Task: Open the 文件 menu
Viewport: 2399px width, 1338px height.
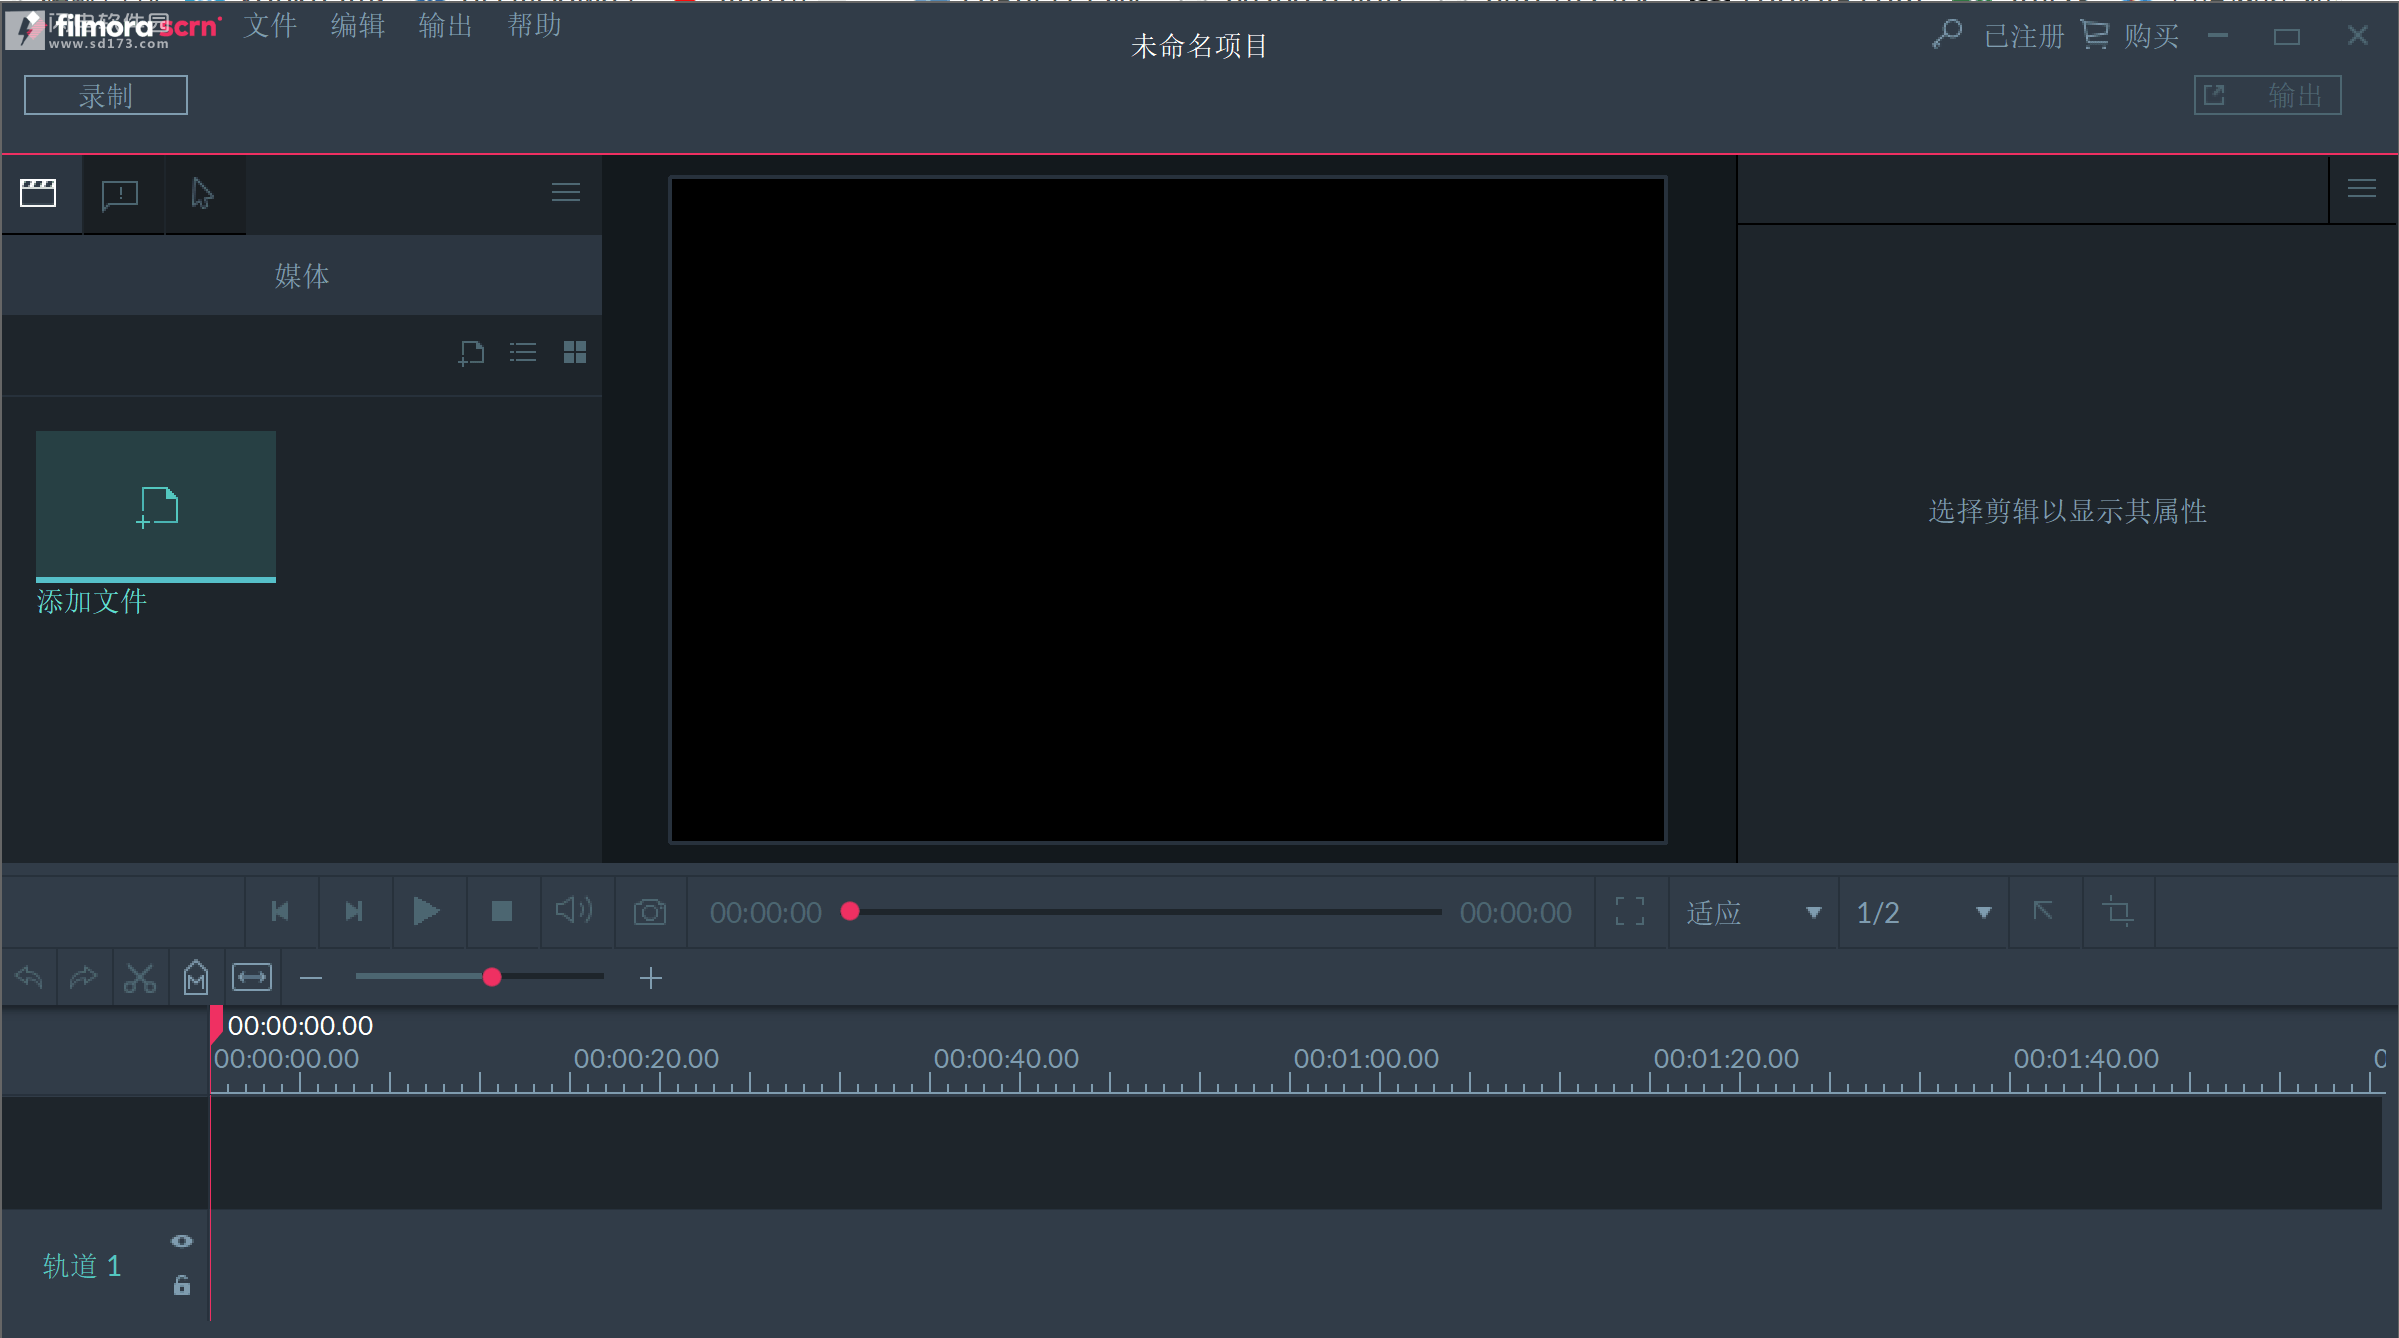Action: pos(270,25)
